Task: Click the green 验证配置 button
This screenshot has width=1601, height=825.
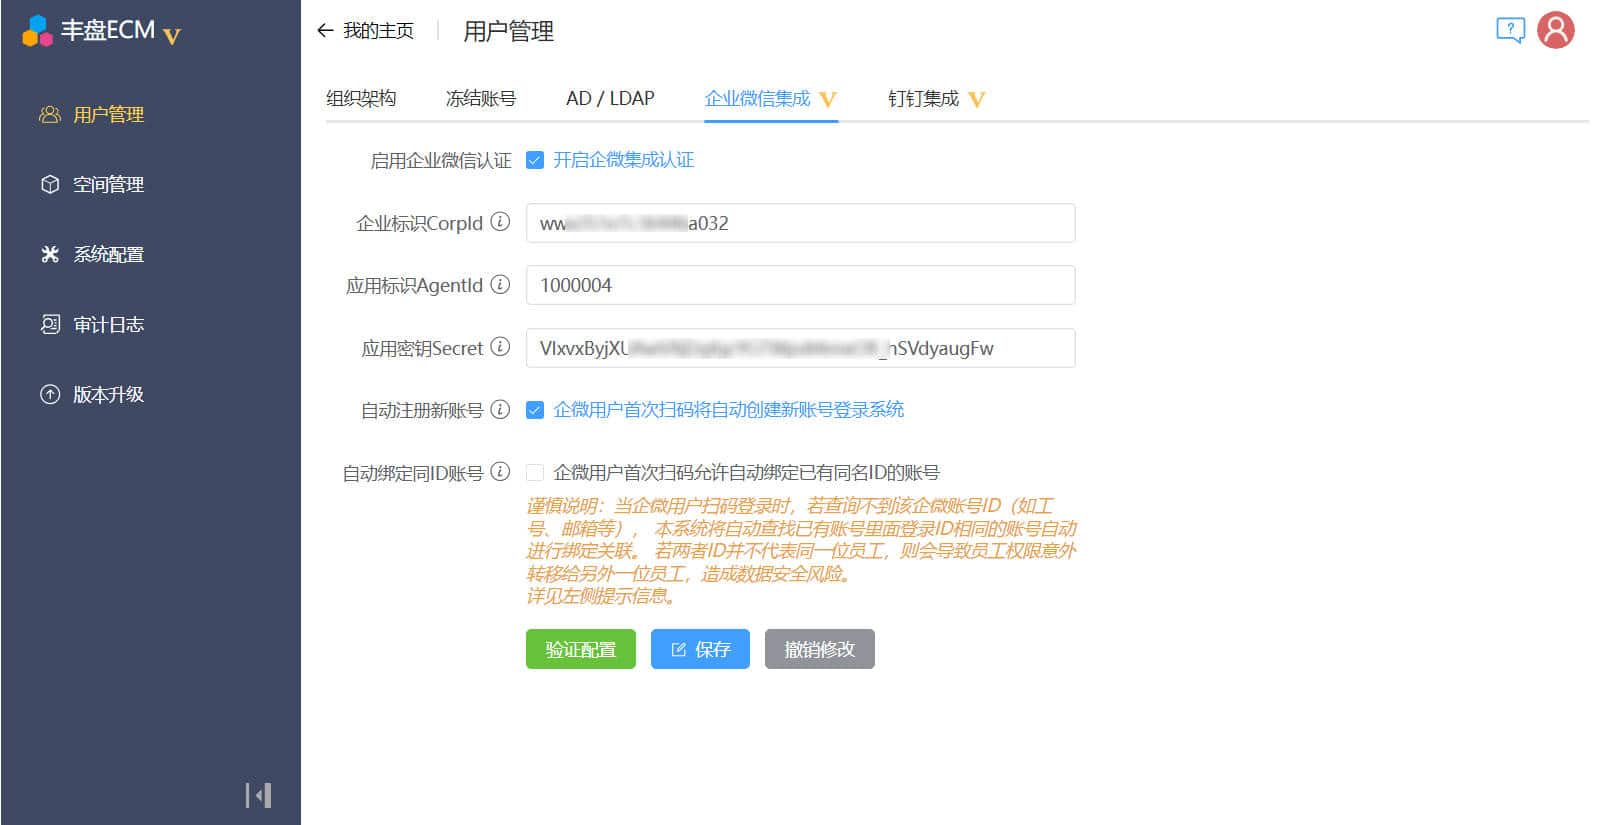Action: [580, 649]
